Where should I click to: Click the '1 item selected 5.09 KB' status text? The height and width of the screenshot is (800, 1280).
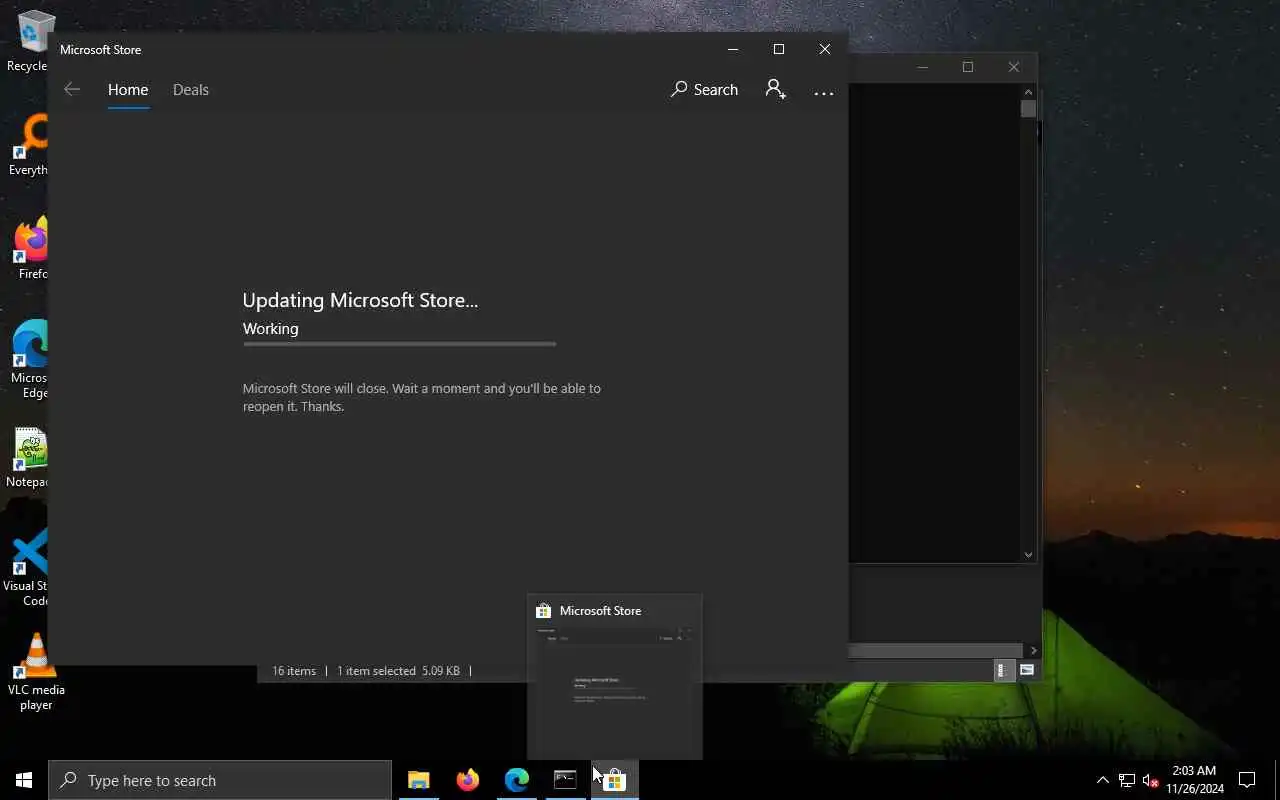(398, 671)
